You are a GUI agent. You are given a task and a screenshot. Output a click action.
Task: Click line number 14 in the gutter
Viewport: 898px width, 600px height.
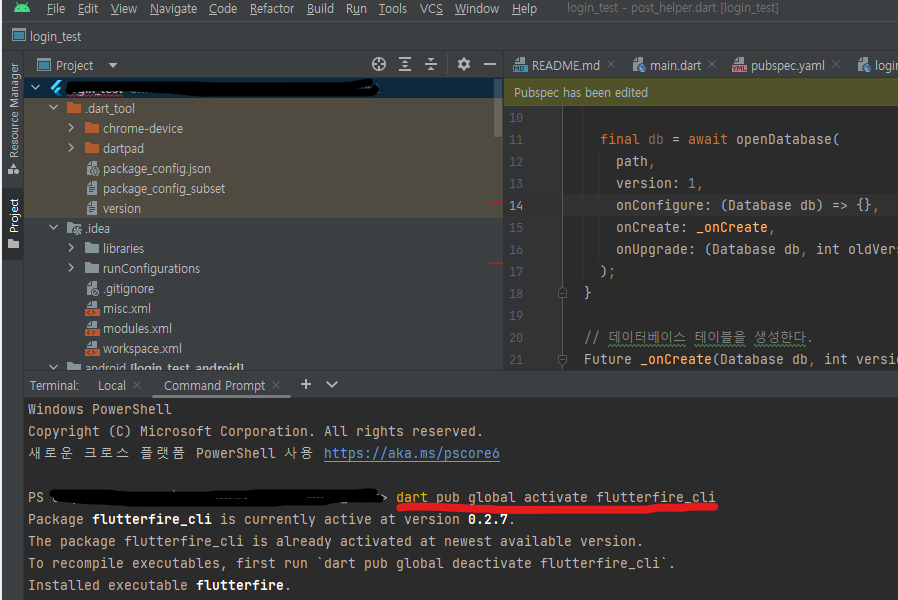click(x=516, y=206)
